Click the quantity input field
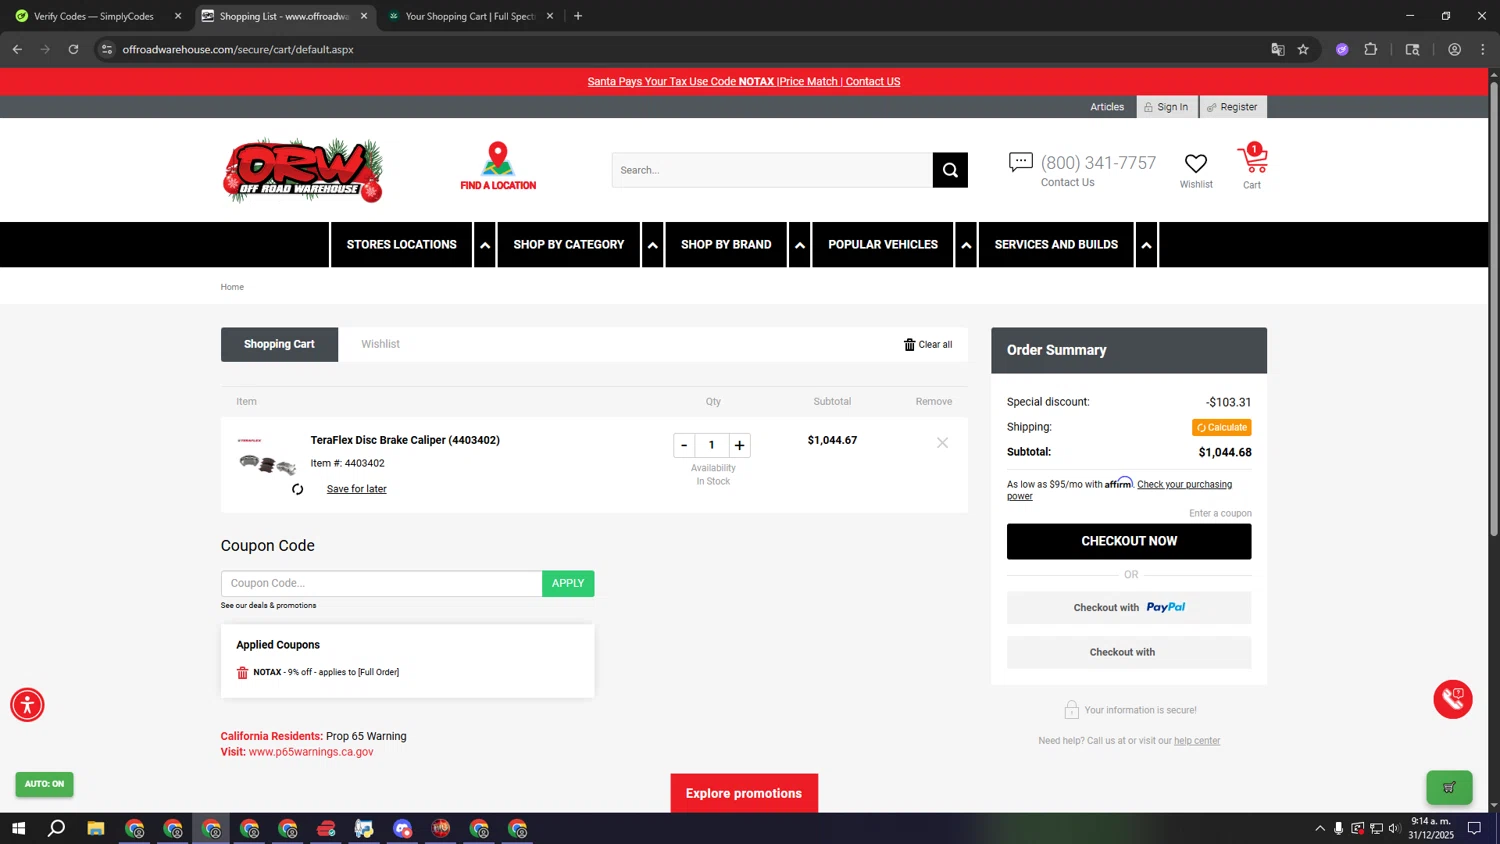1500x844 pixels. click(x=712, y=445)
